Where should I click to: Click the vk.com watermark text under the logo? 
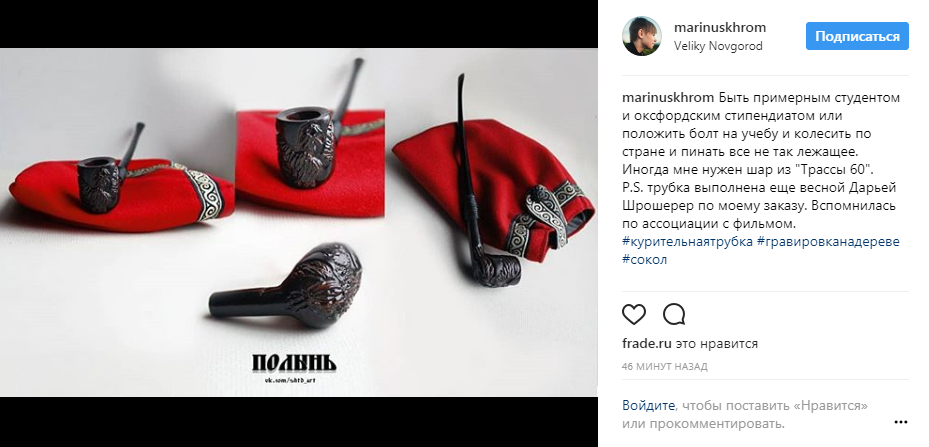(x=290, y=379)
